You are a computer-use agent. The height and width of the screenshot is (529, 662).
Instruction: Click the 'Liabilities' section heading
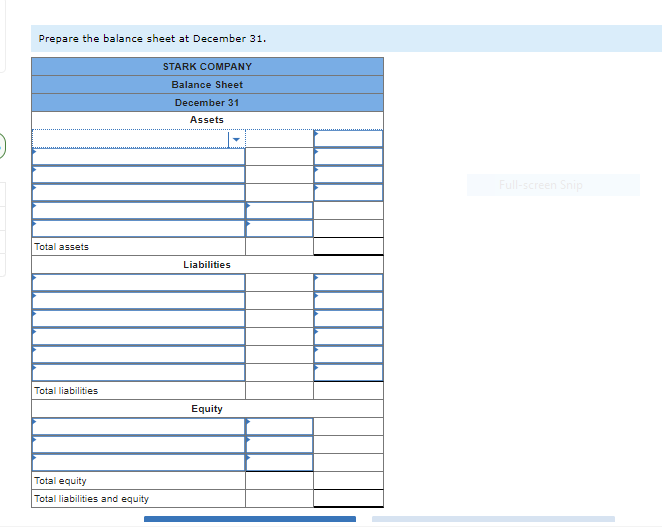207,265
